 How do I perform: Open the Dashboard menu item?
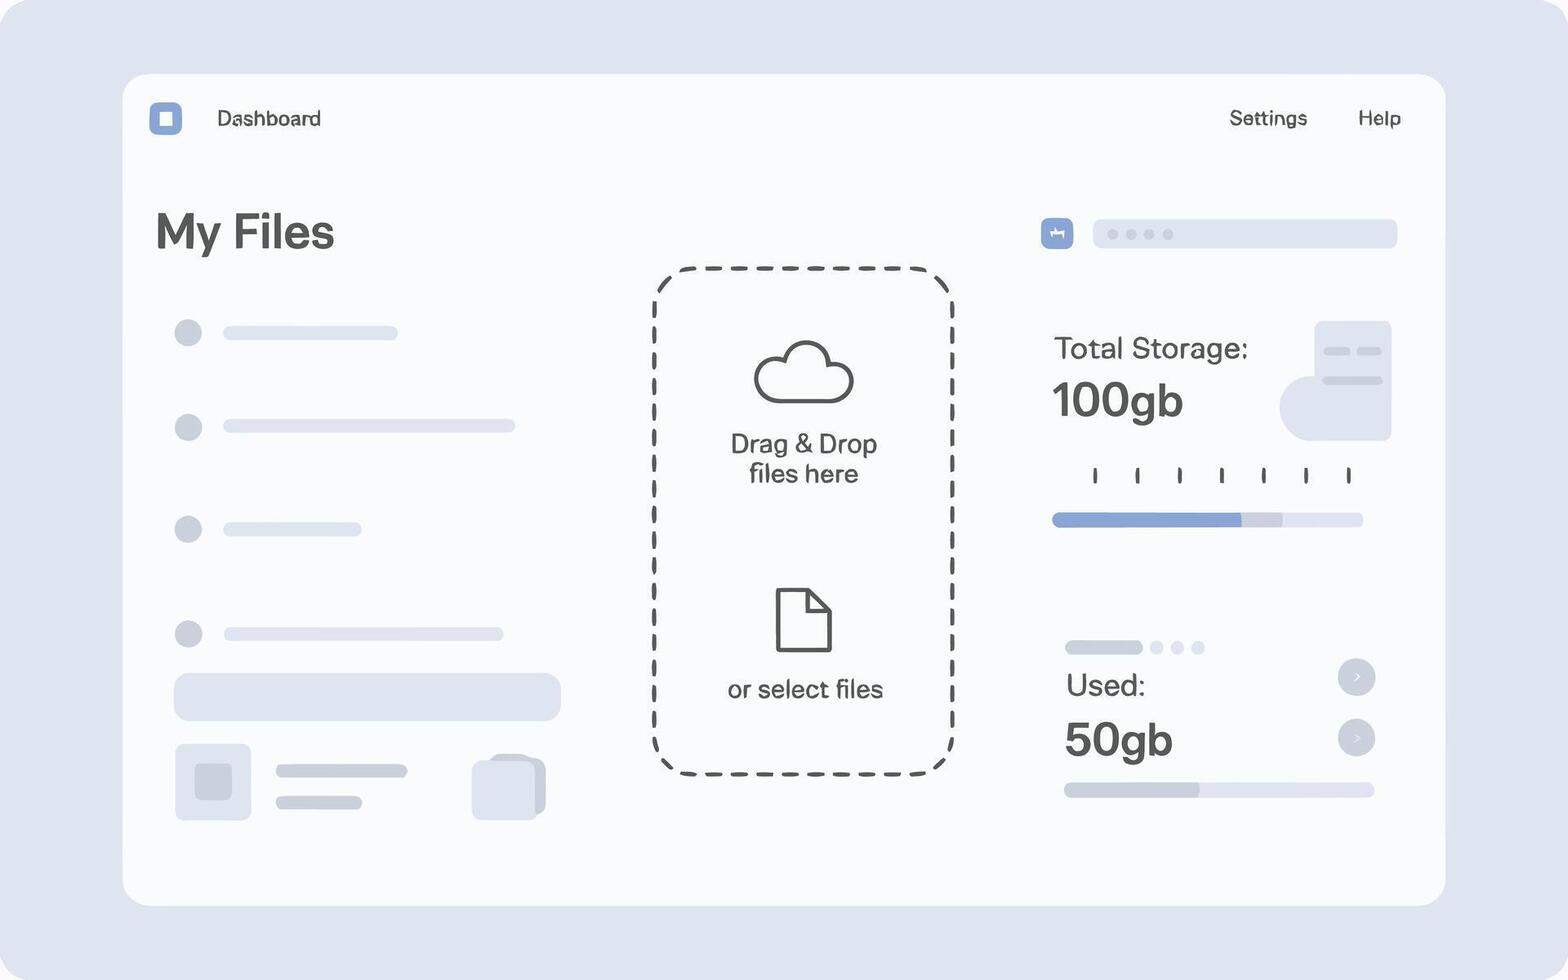pos(269,118)
